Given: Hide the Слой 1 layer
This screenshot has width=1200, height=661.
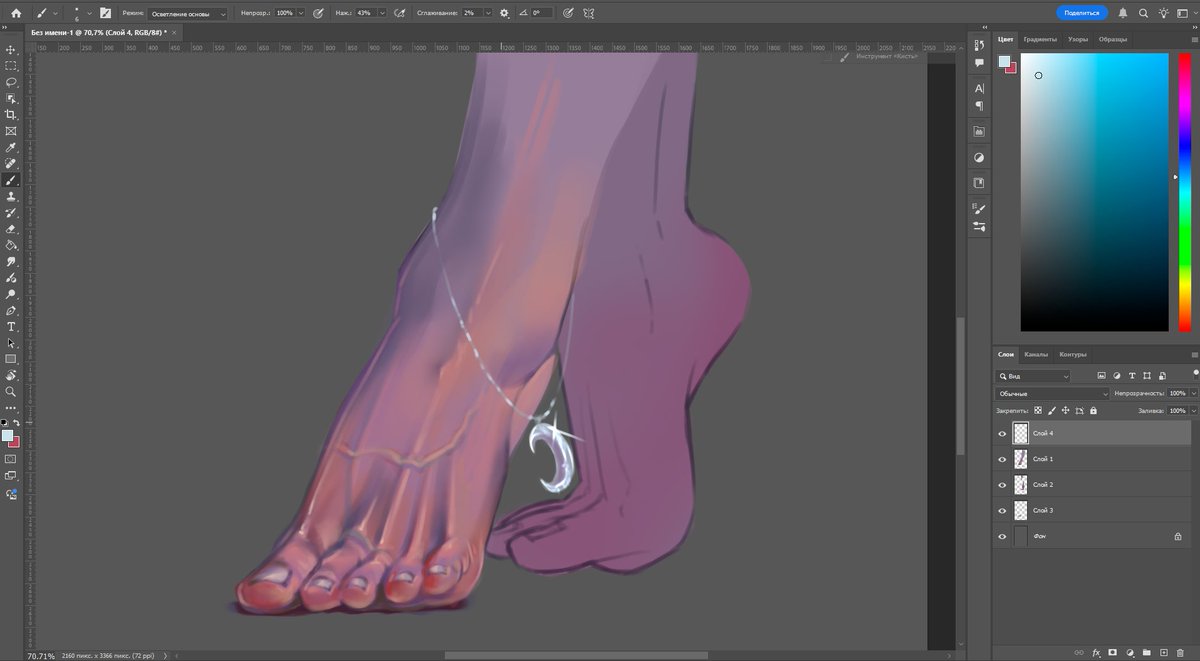Looking at the screenshot, I should (x=1002, y=458).
